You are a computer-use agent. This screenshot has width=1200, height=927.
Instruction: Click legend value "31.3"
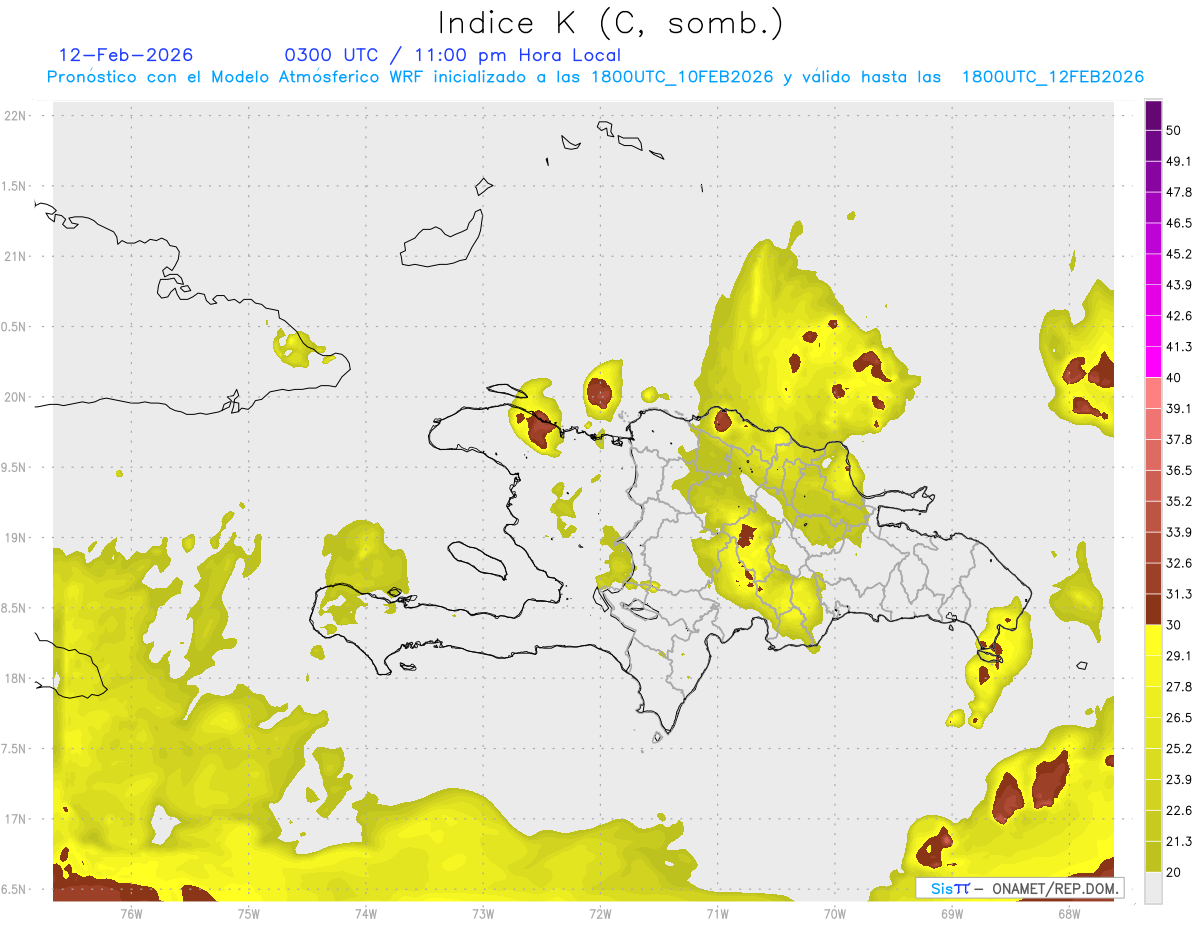(x=1179, y=594)
